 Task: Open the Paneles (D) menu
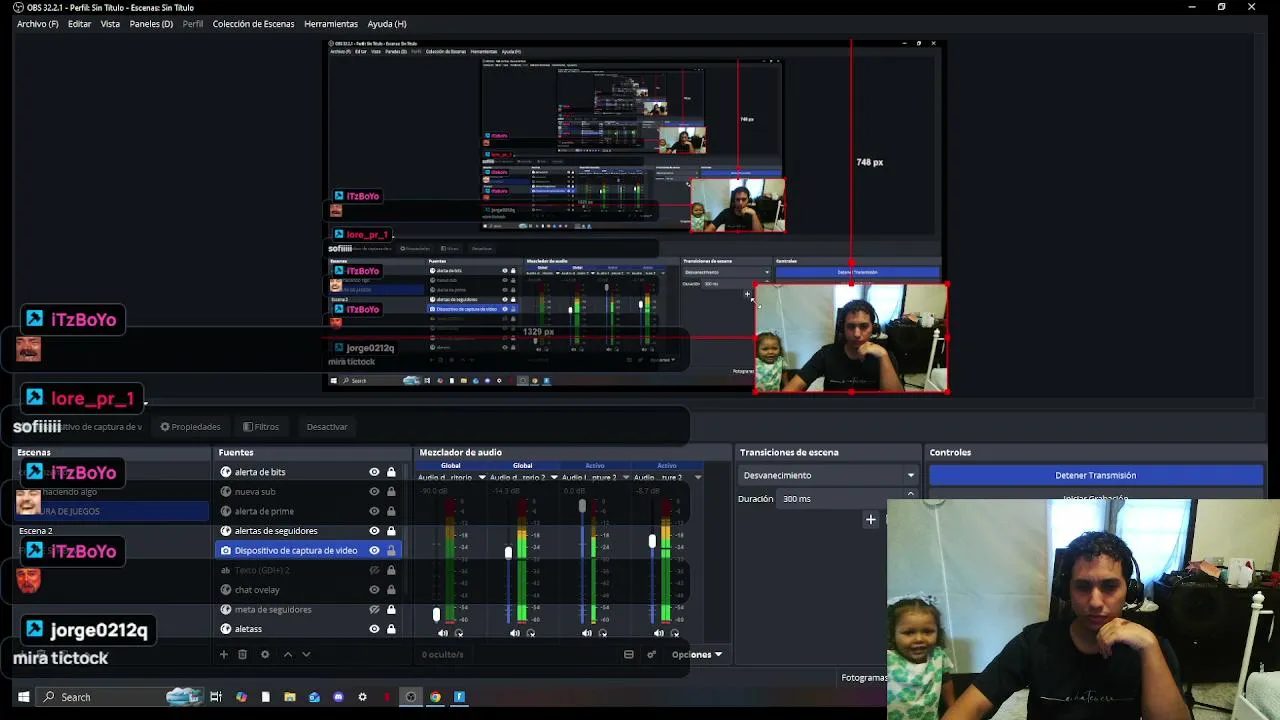[x=151, y=24]
